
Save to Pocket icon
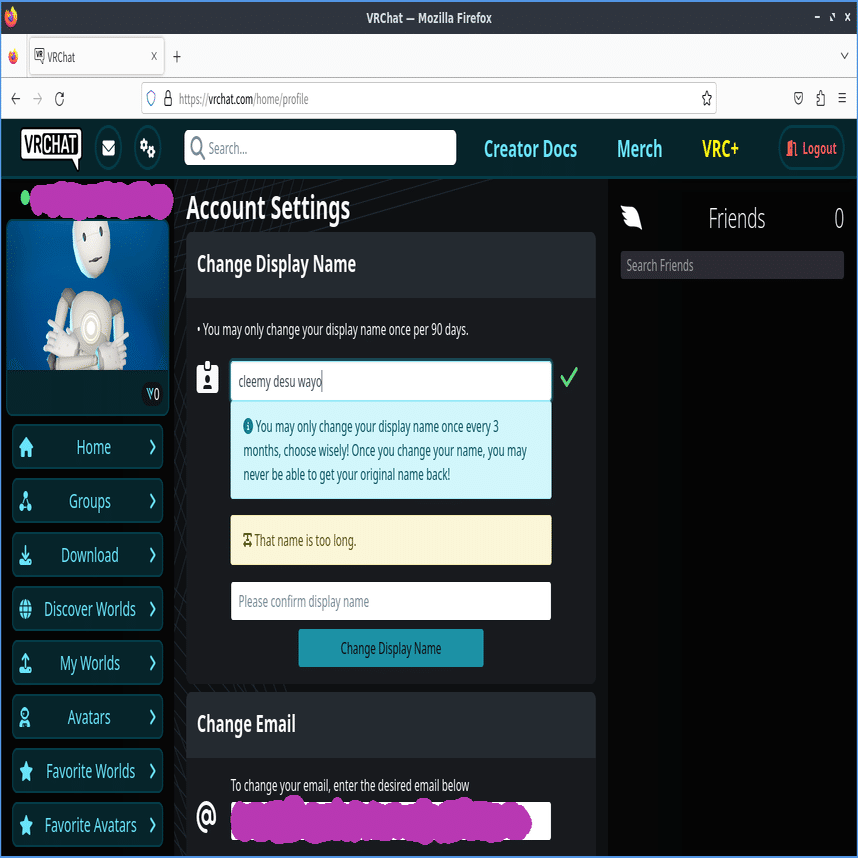click(x=798, y=98)
